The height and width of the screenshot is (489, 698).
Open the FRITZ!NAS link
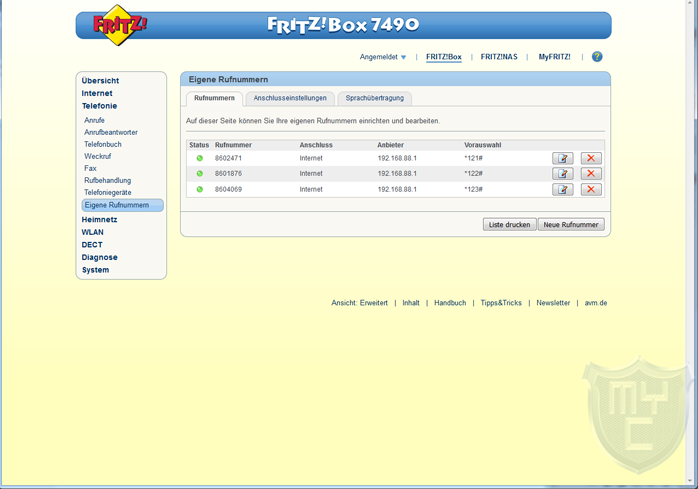click(499, 57)
